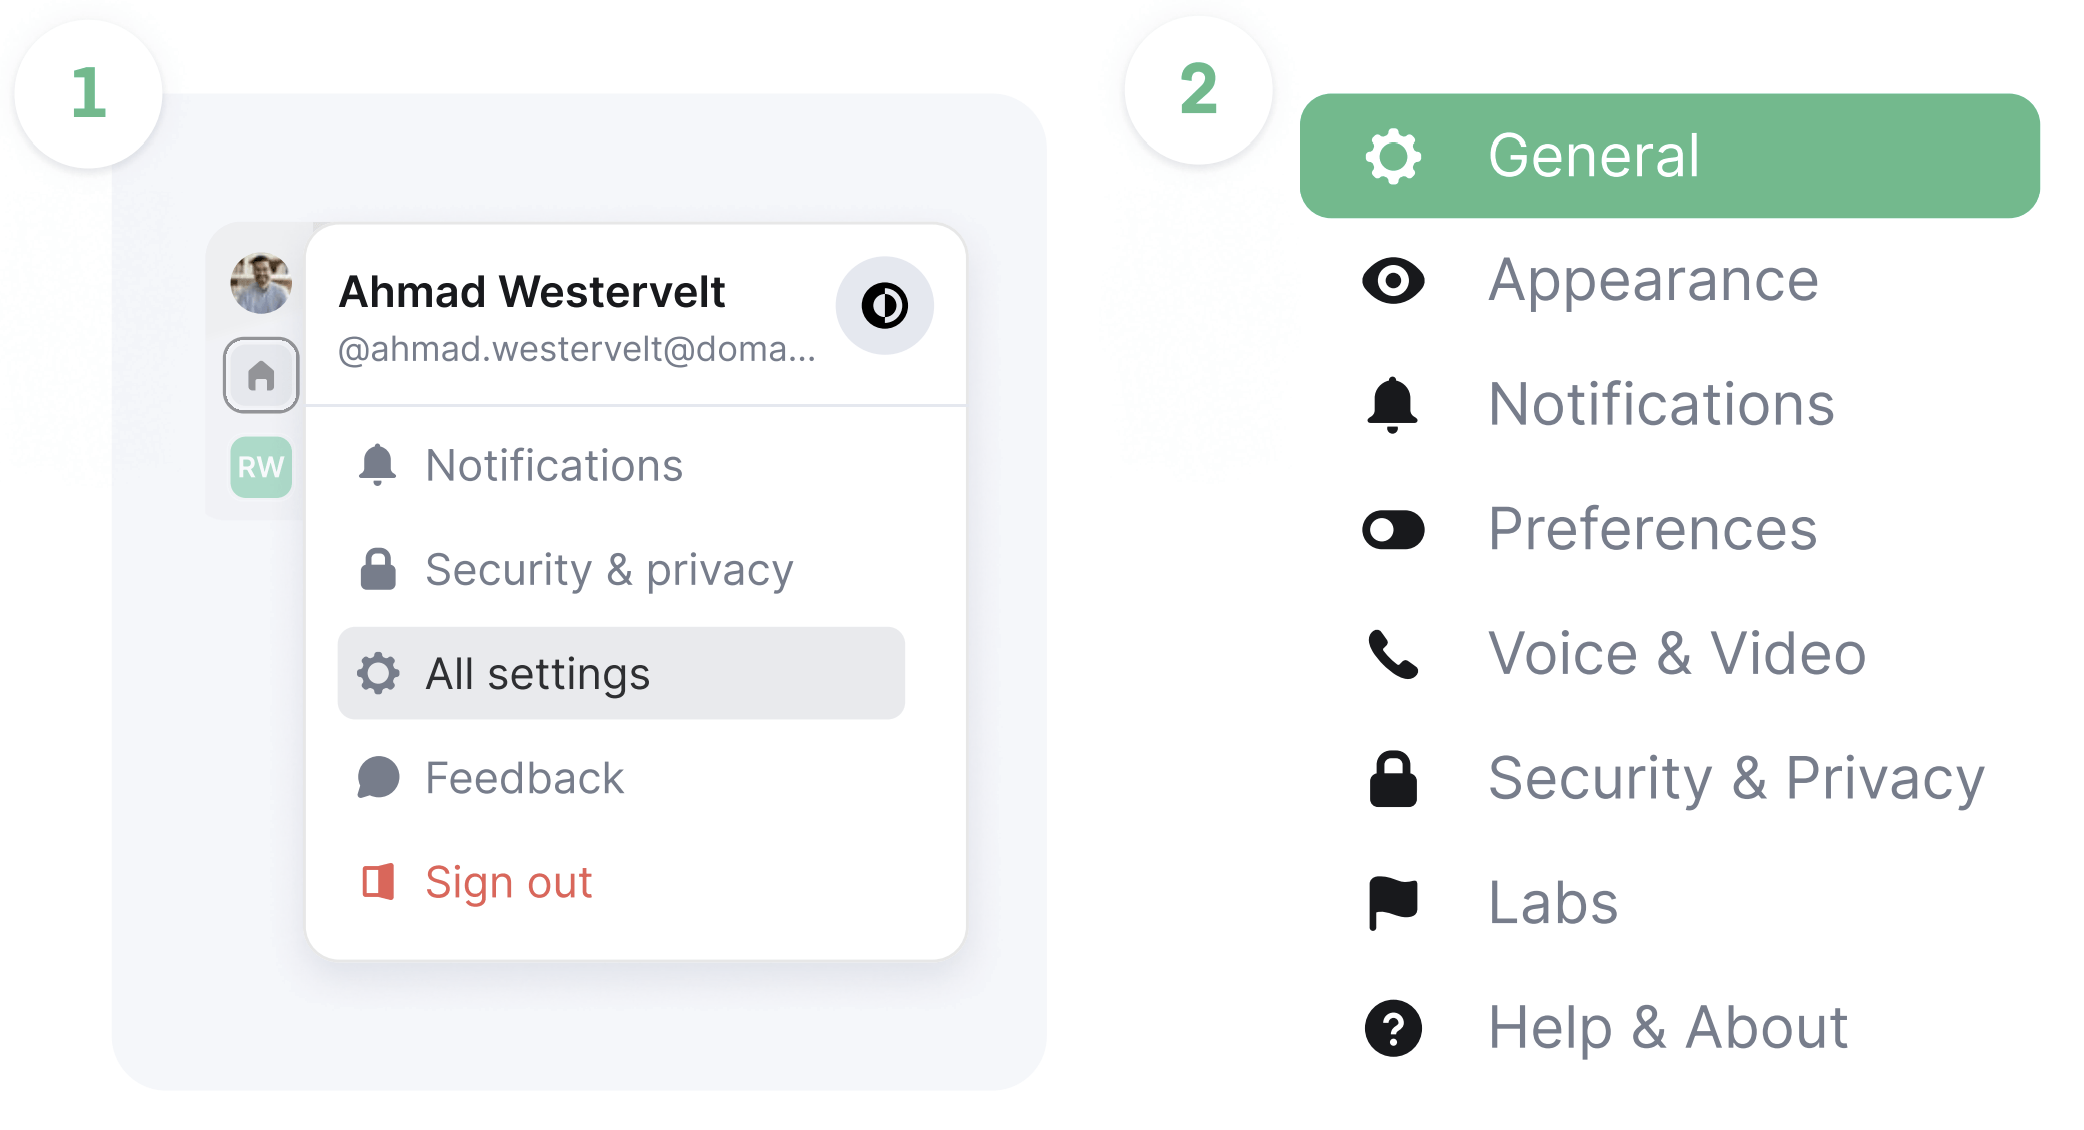Image resolution: width=2084 pixels, height=1130 pixels.
Task: Click the gear icon beside All settings
Action: (x=378, y=674)
